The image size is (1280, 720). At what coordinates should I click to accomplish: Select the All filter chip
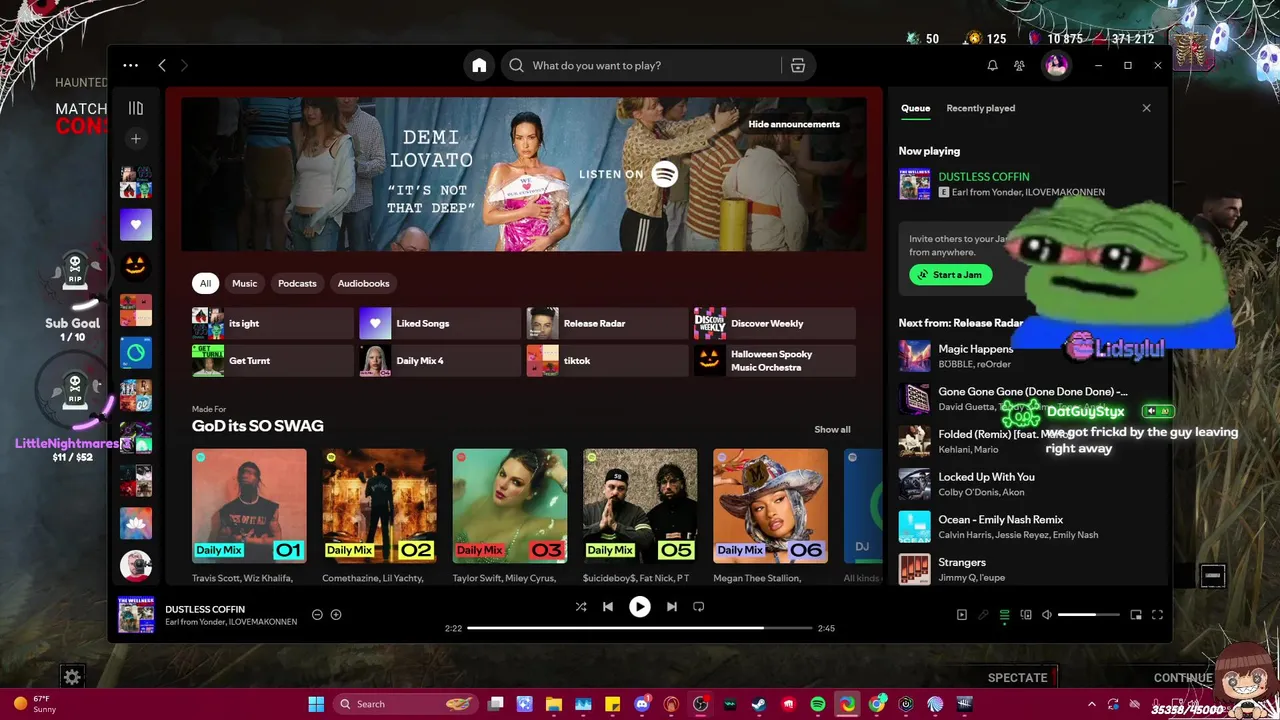point(205,283)
